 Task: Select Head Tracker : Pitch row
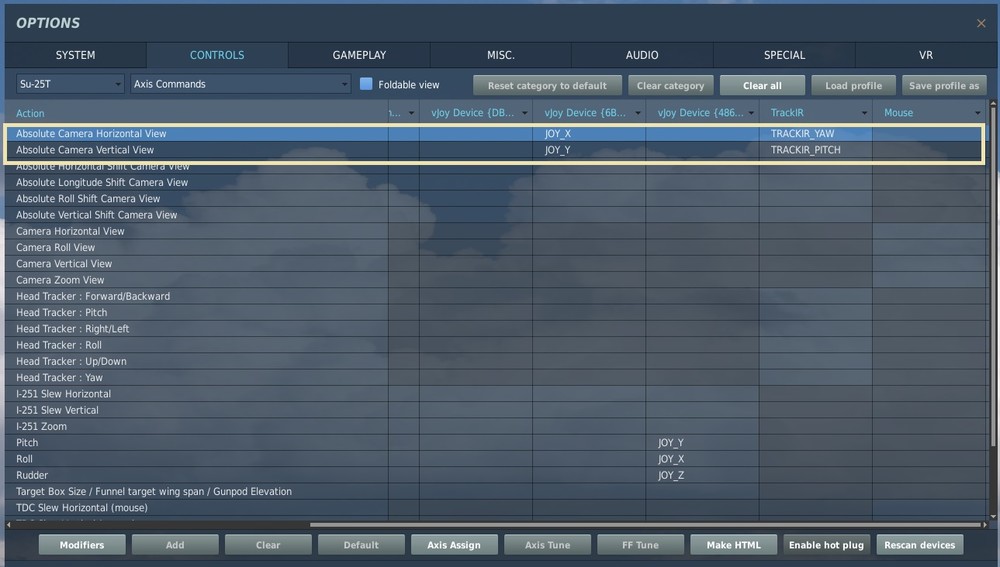pos(494,313)
